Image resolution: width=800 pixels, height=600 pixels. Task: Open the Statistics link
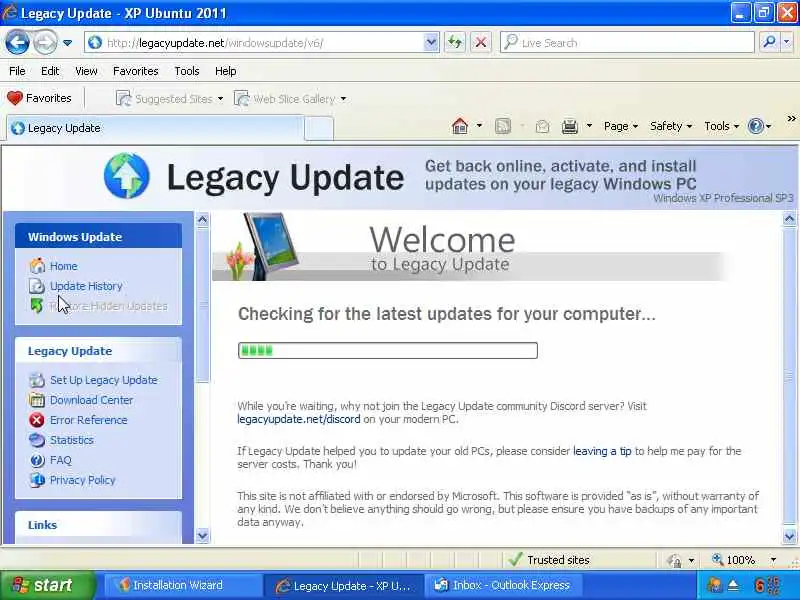[x=71, y=440]
